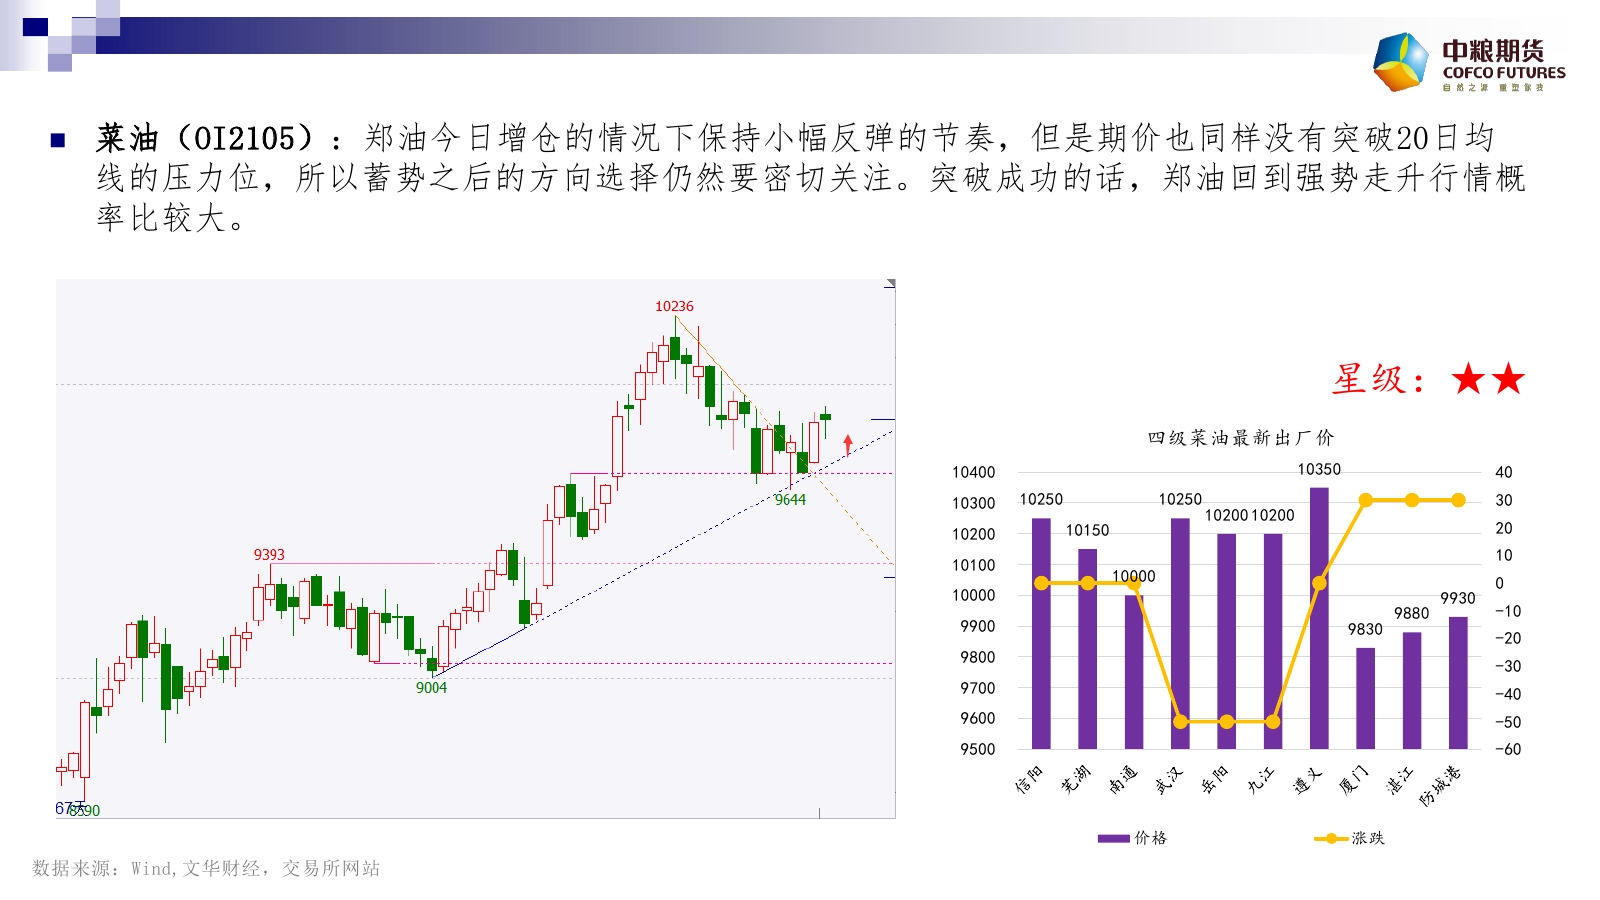Click the 防城港 axis label
Image resolution: width=1600 pixels, height=900 pixels.
(x=1440, y=785)
